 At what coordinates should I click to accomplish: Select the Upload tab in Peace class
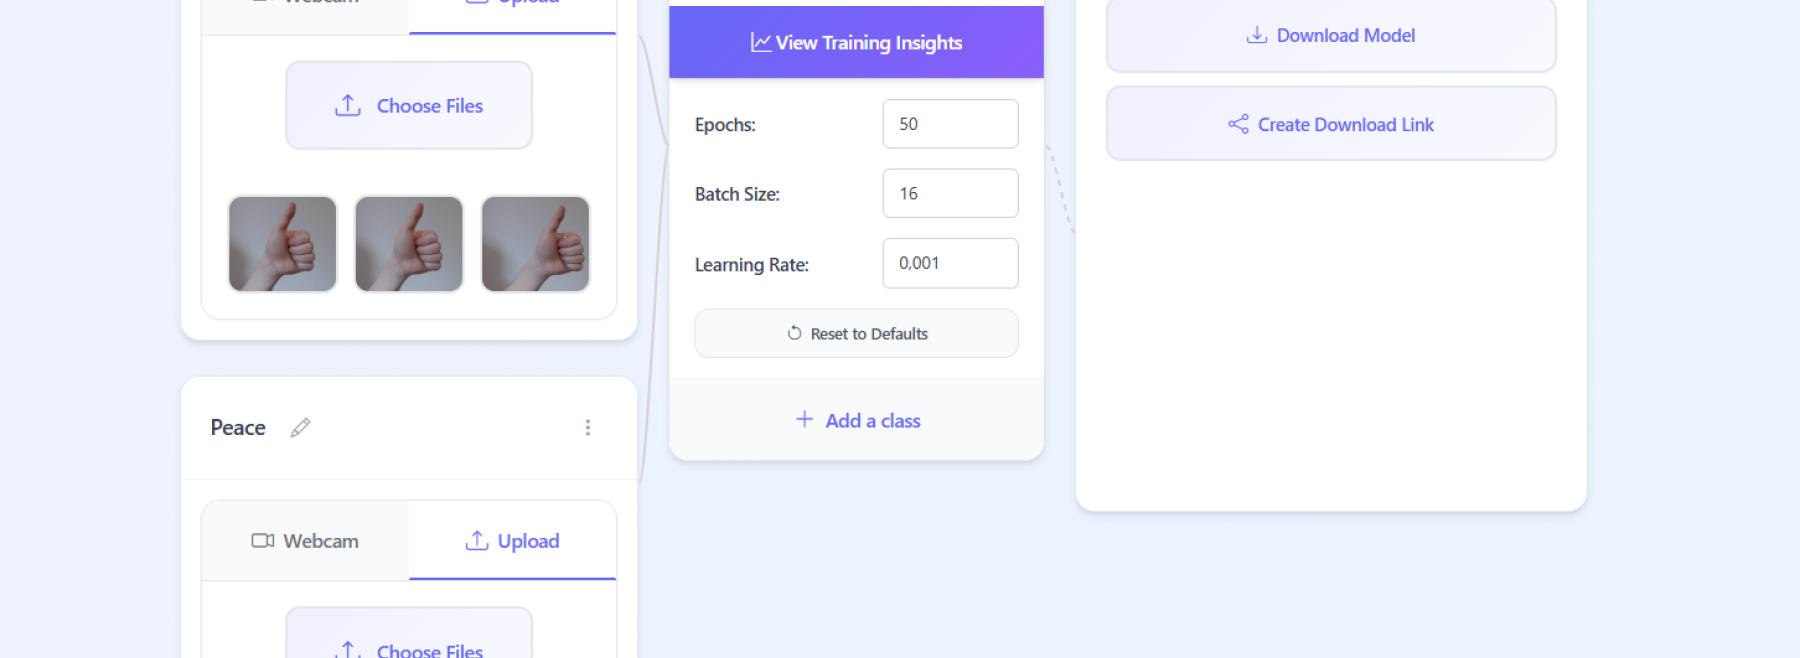(512, 541)
